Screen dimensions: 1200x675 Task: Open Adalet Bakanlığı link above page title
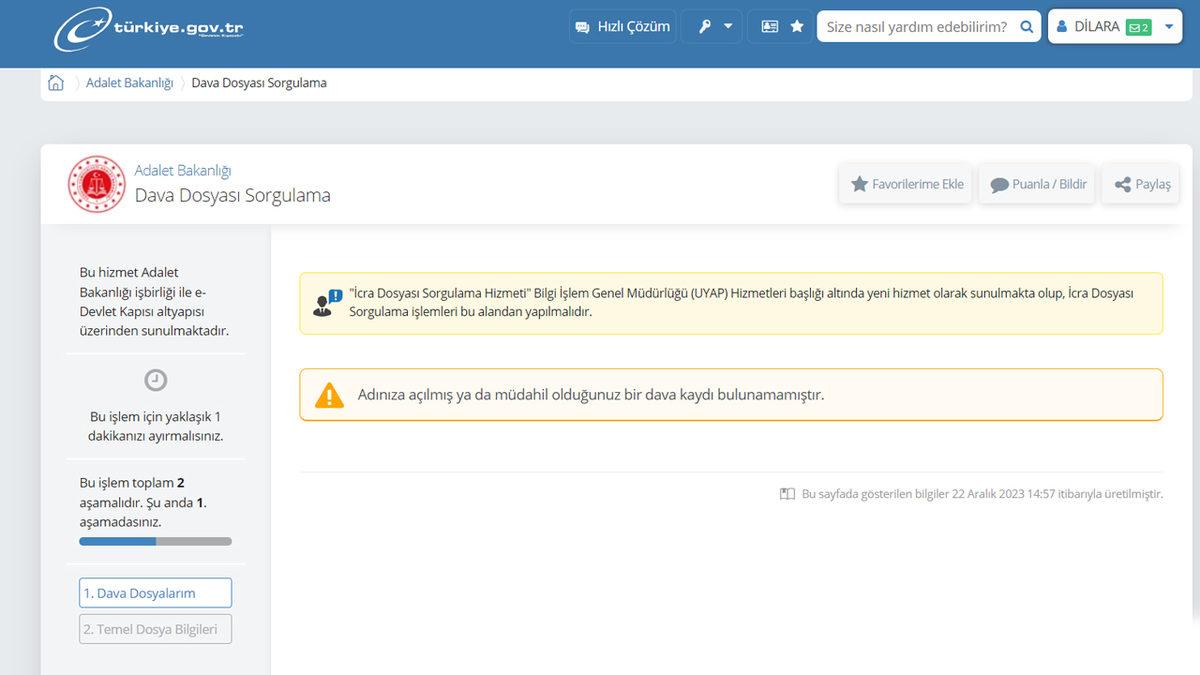tap(183, 171)
